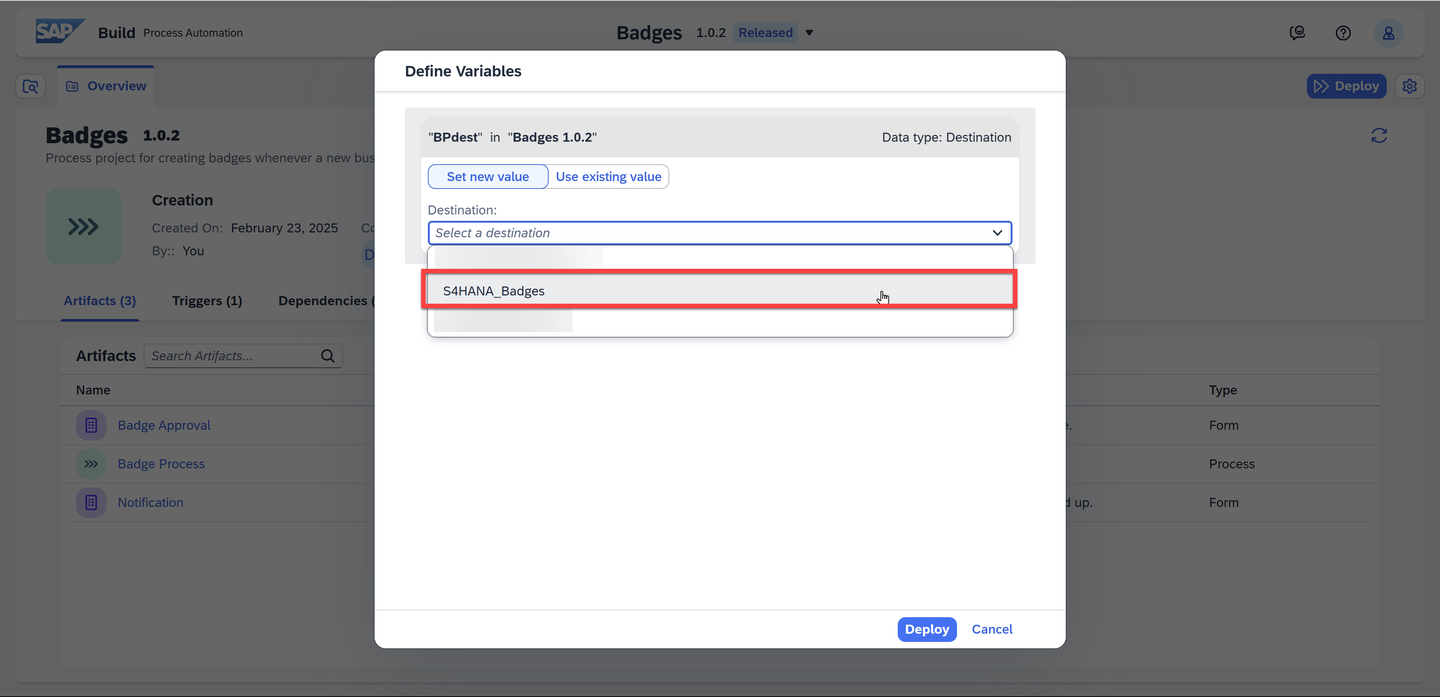Open the Released version dropdown arrow

pos(809,33)
